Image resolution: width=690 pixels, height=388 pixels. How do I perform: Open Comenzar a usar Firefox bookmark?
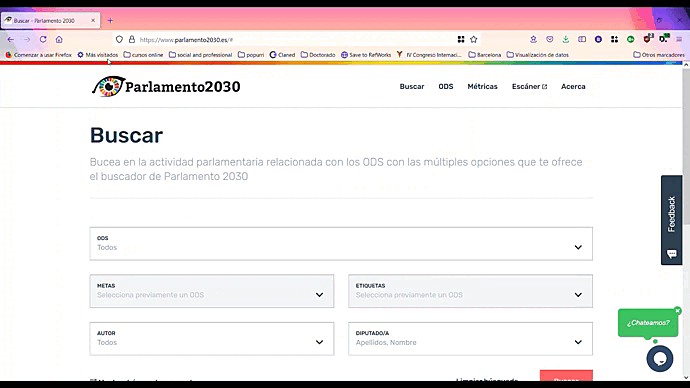pyautogui.click(x=39, y=55)
